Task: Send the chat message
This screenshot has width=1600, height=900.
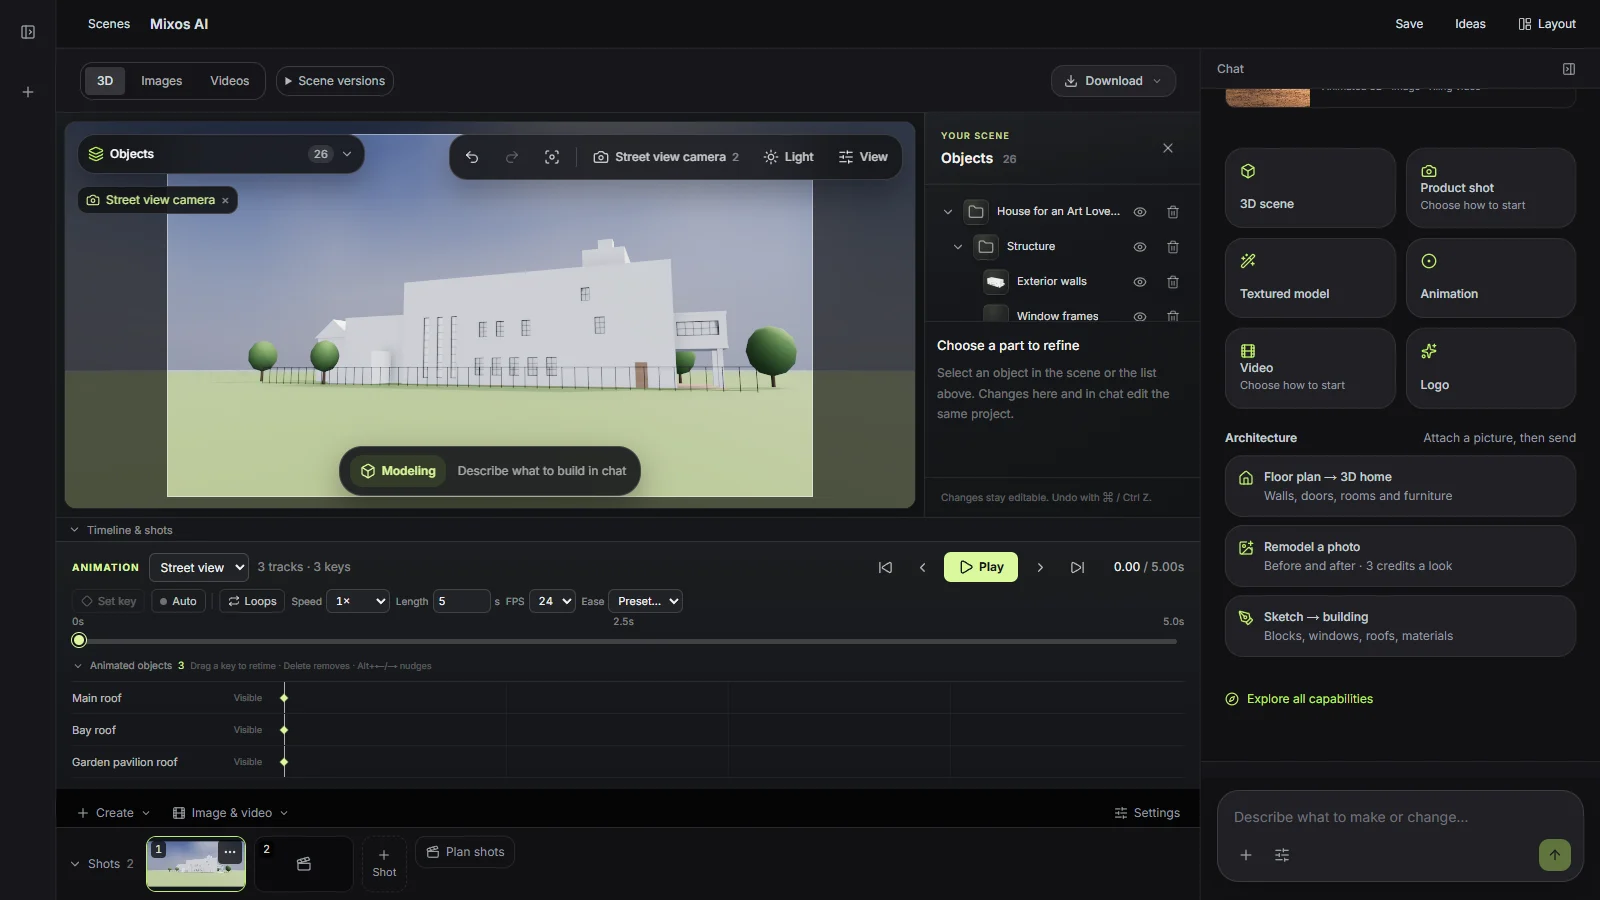Action: pos(1555,855)
